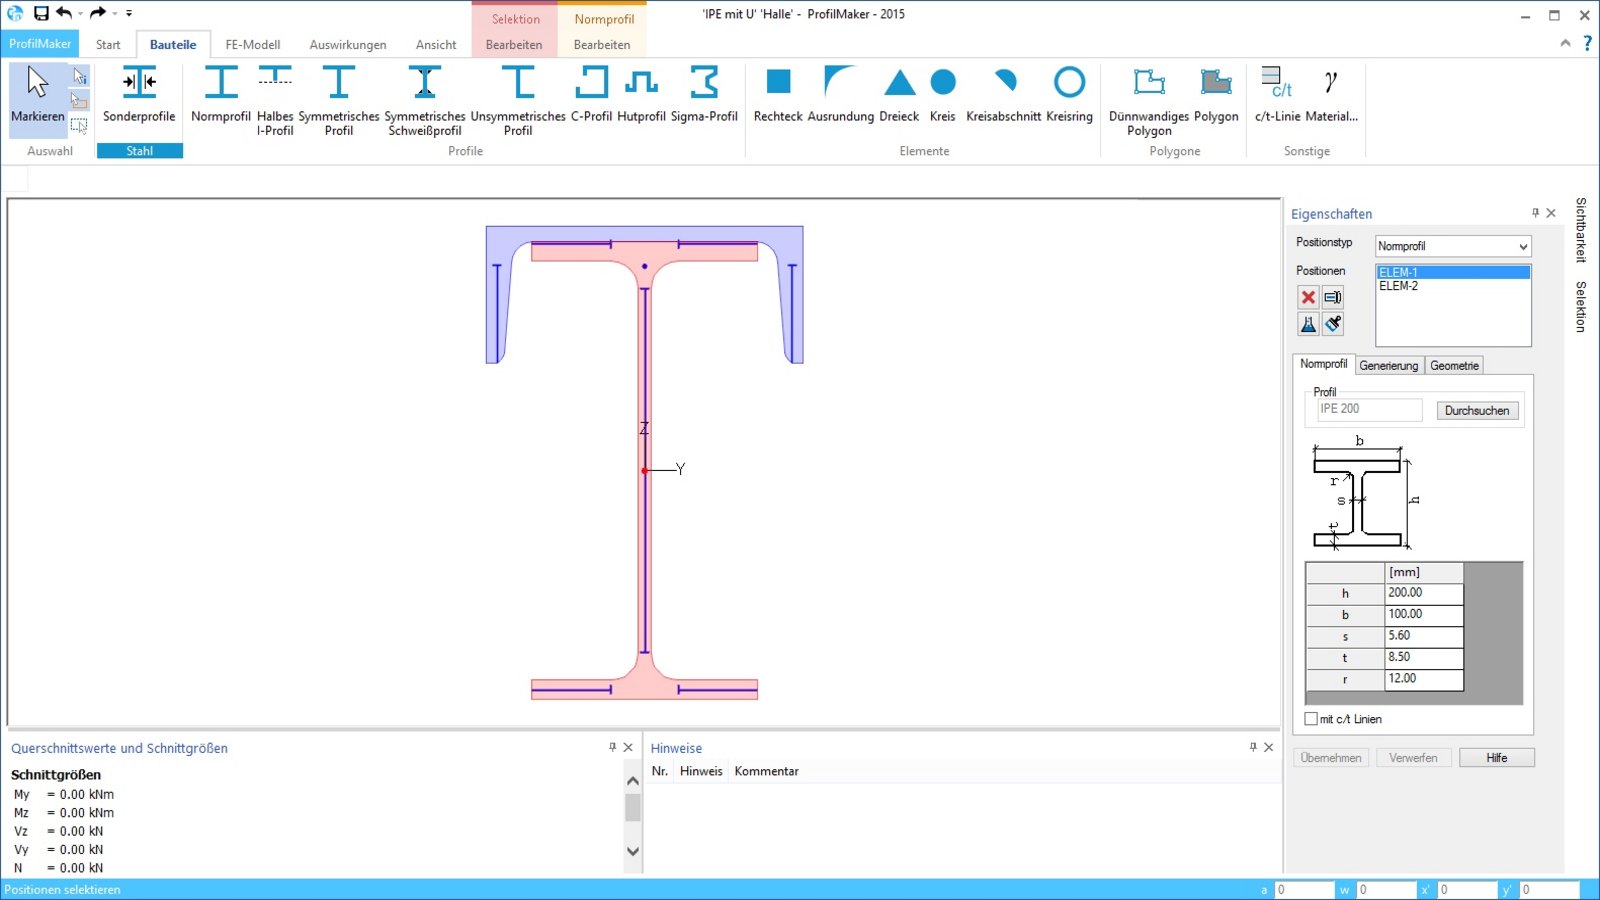Viewport: 1600px width, 900px height.
Task: Undo the last action
Action: 64,13
